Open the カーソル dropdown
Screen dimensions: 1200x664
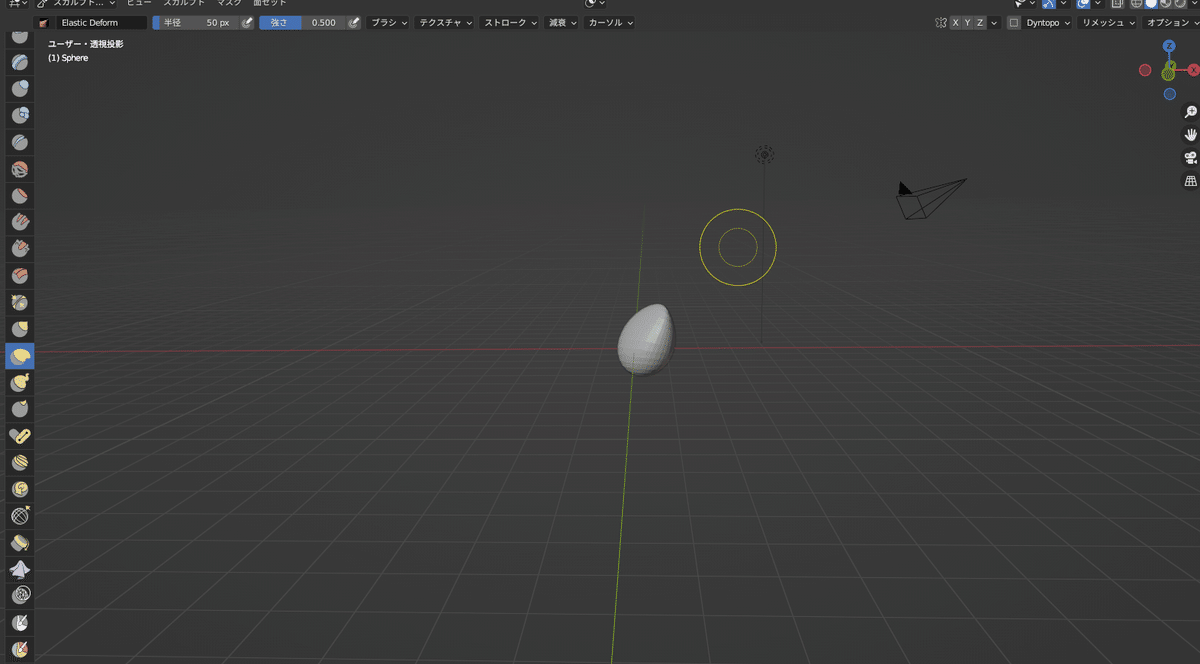(609, 22)
